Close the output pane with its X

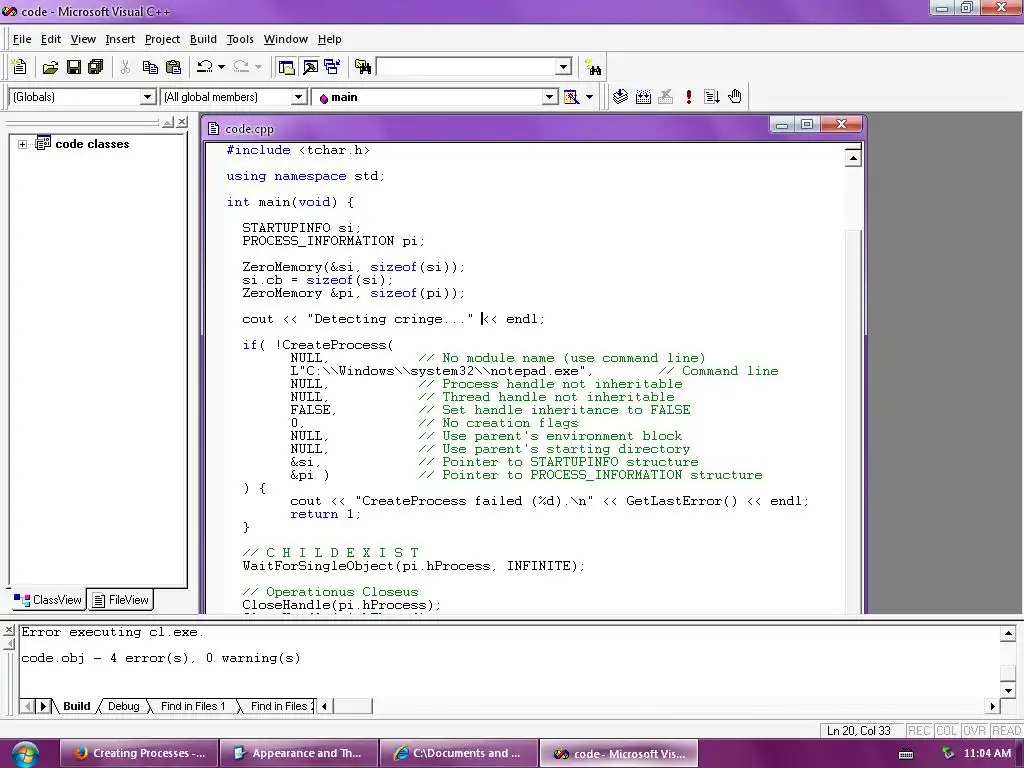(x=8, y=630)
